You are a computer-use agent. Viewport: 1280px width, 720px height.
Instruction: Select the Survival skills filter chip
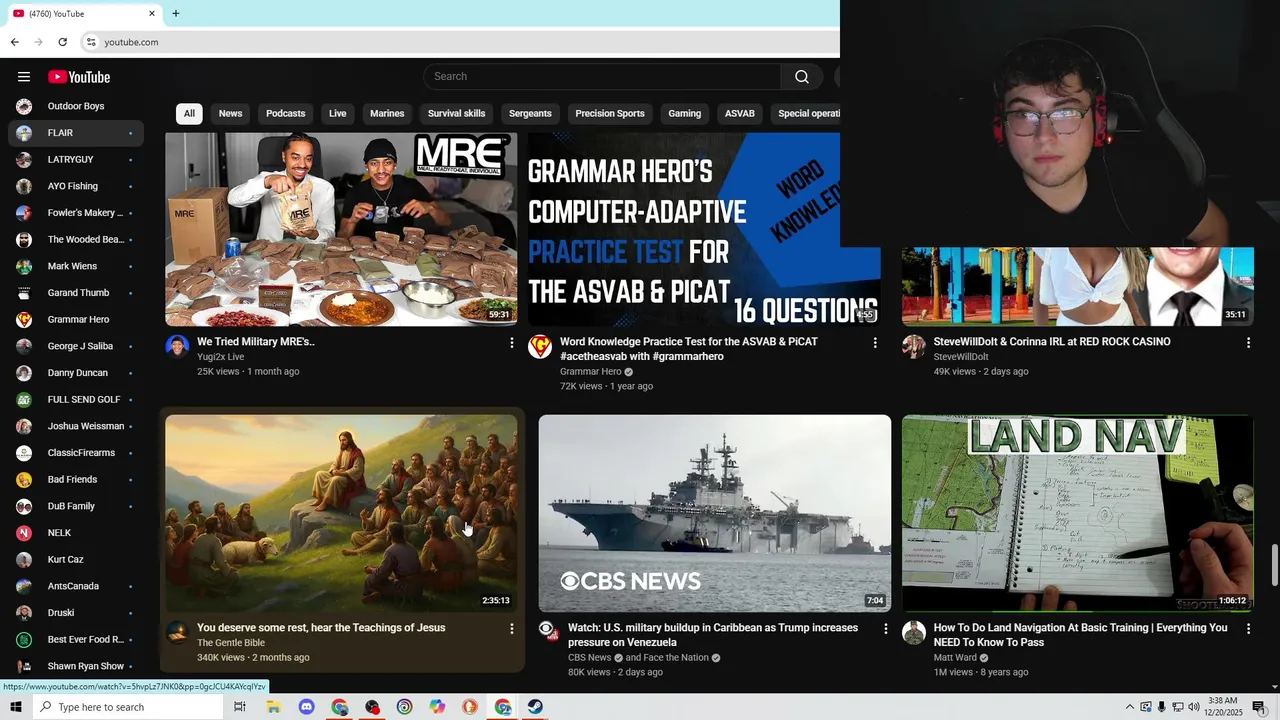(456, 113)
